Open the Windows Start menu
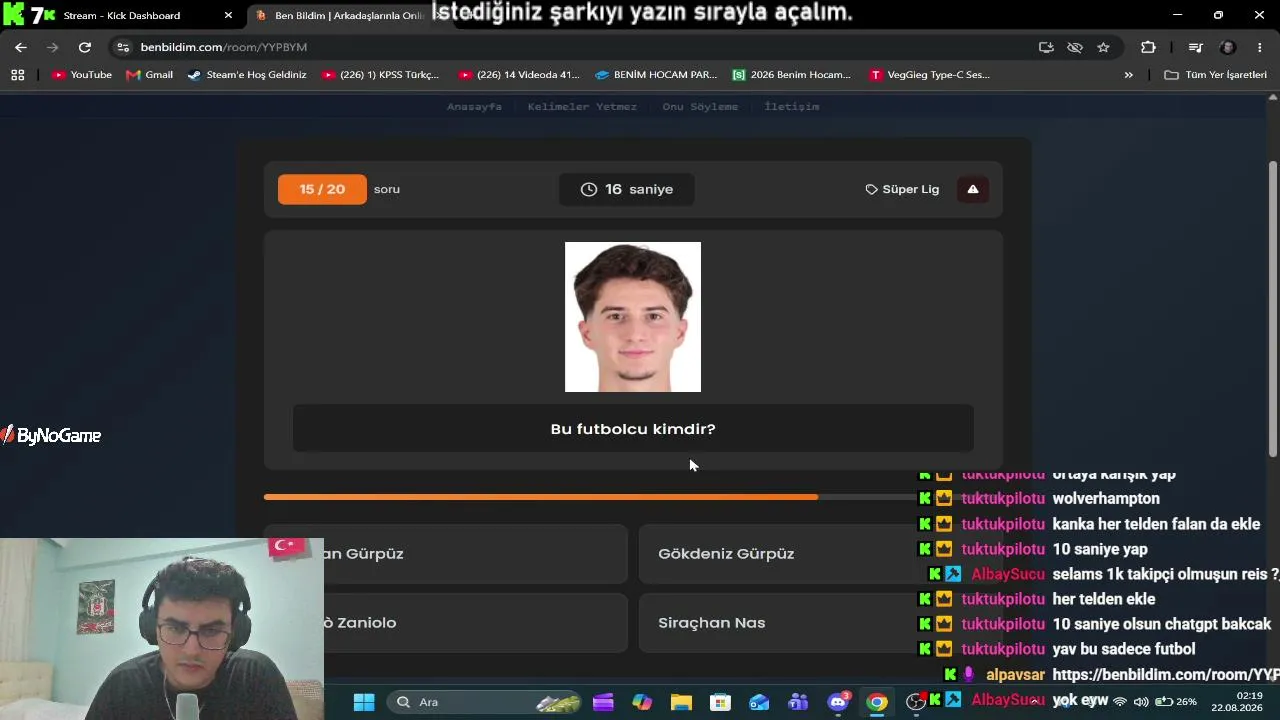This screenshot has height=720, width=1280. [x=364, y=702]
